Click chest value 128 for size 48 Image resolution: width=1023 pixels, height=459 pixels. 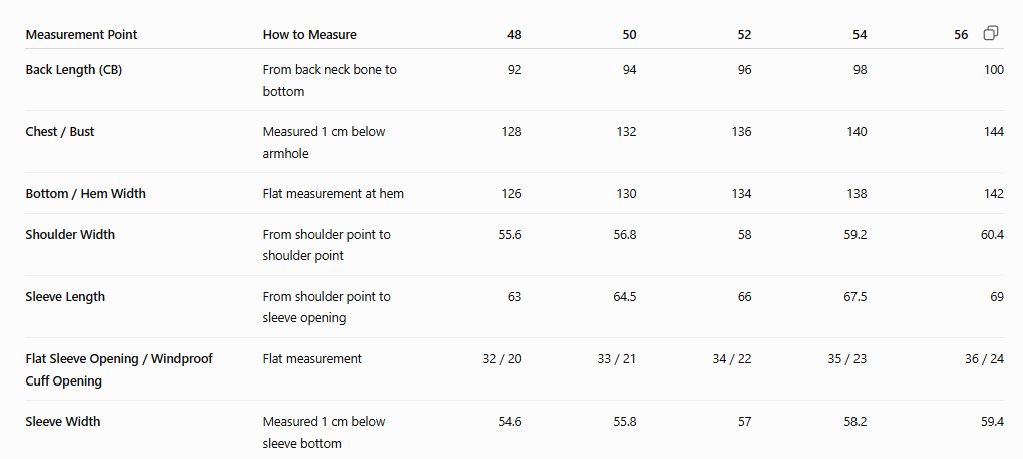tap(512, 132)
